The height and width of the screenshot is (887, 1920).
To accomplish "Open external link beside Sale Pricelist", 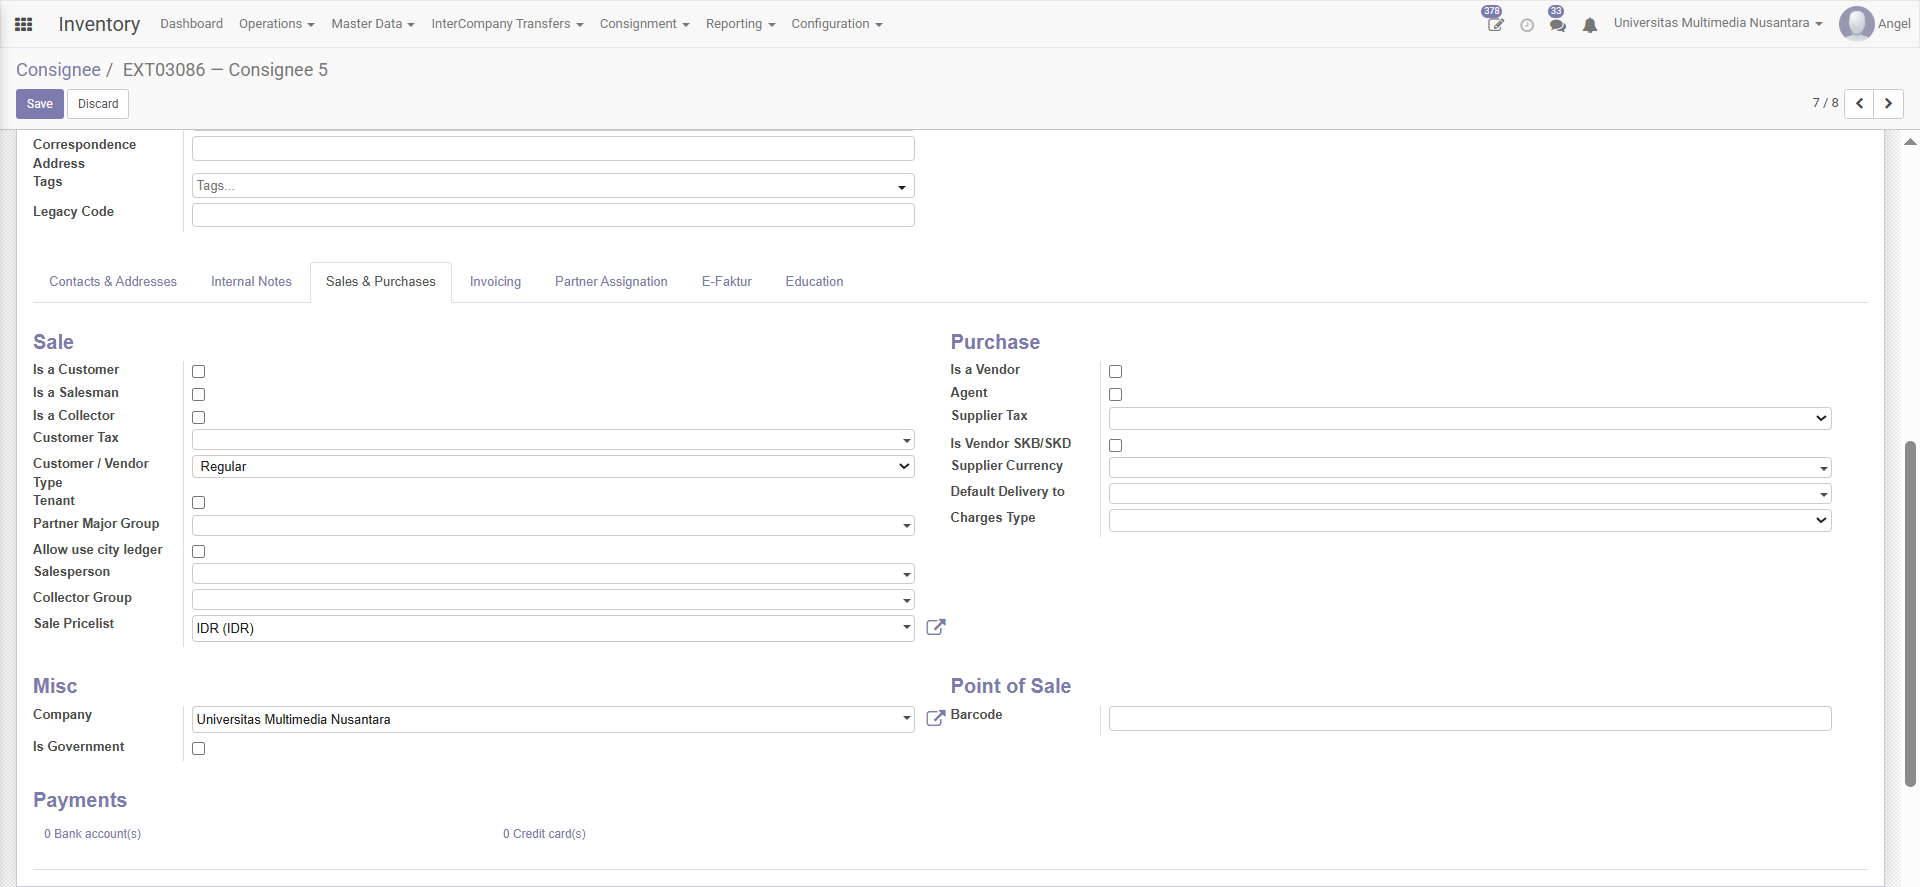I will (936, 627).
